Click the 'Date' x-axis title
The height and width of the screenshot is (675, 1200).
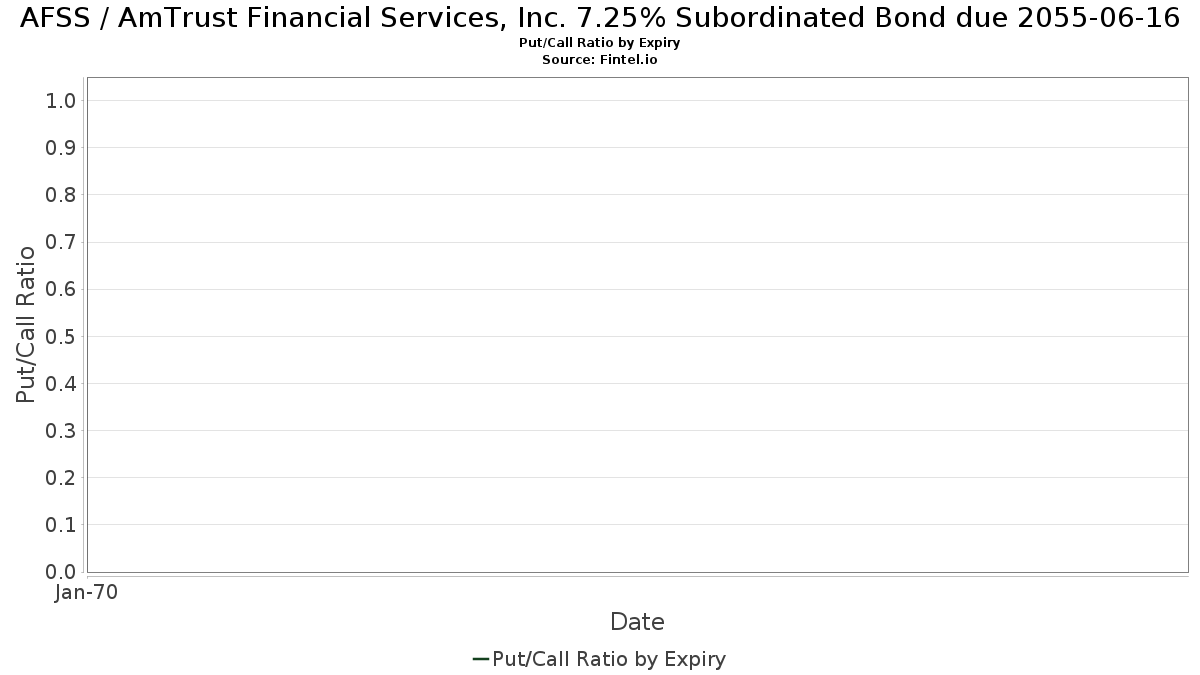click(x=637, y=622)
